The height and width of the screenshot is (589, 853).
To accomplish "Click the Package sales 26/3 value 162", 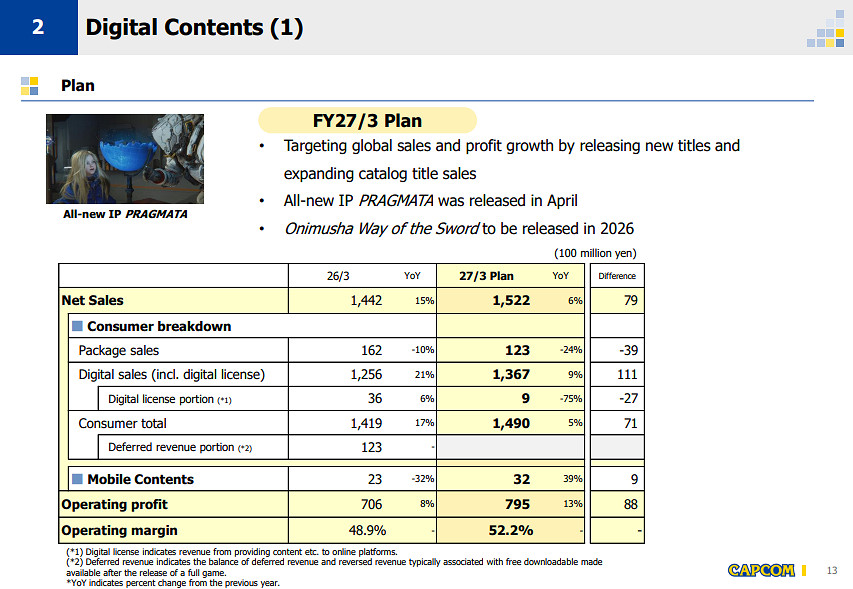I will 372,350.
